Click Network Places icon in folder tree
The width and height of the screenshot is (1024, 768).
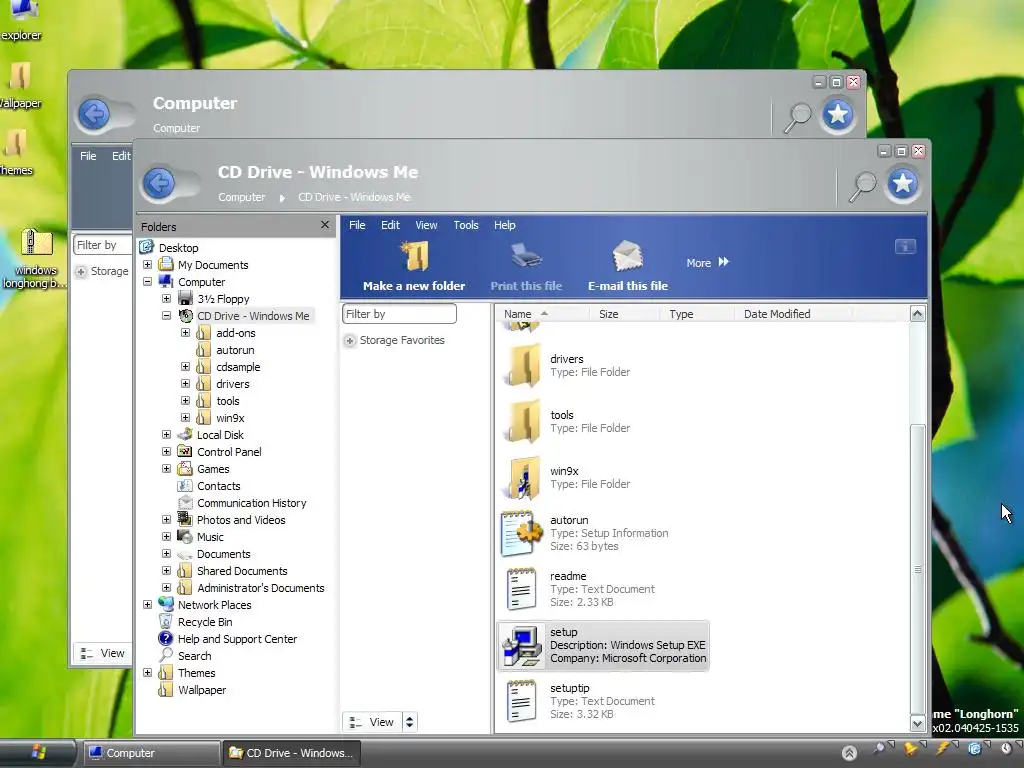tap(166, 605)
